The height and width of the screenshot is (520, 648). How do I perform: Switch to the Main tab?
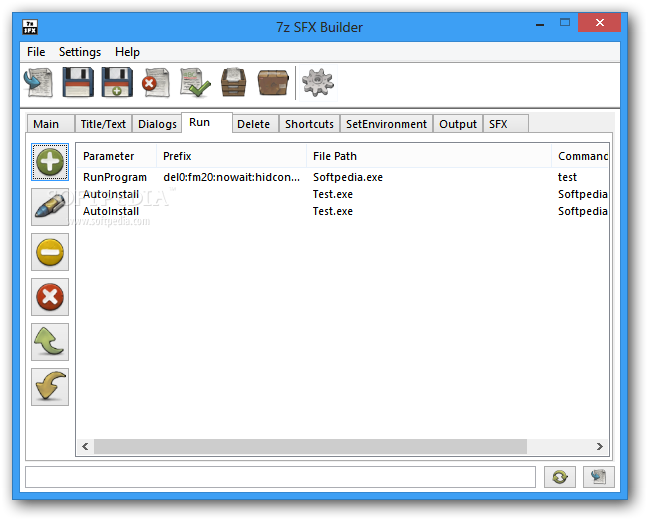[x=51, y=124]
